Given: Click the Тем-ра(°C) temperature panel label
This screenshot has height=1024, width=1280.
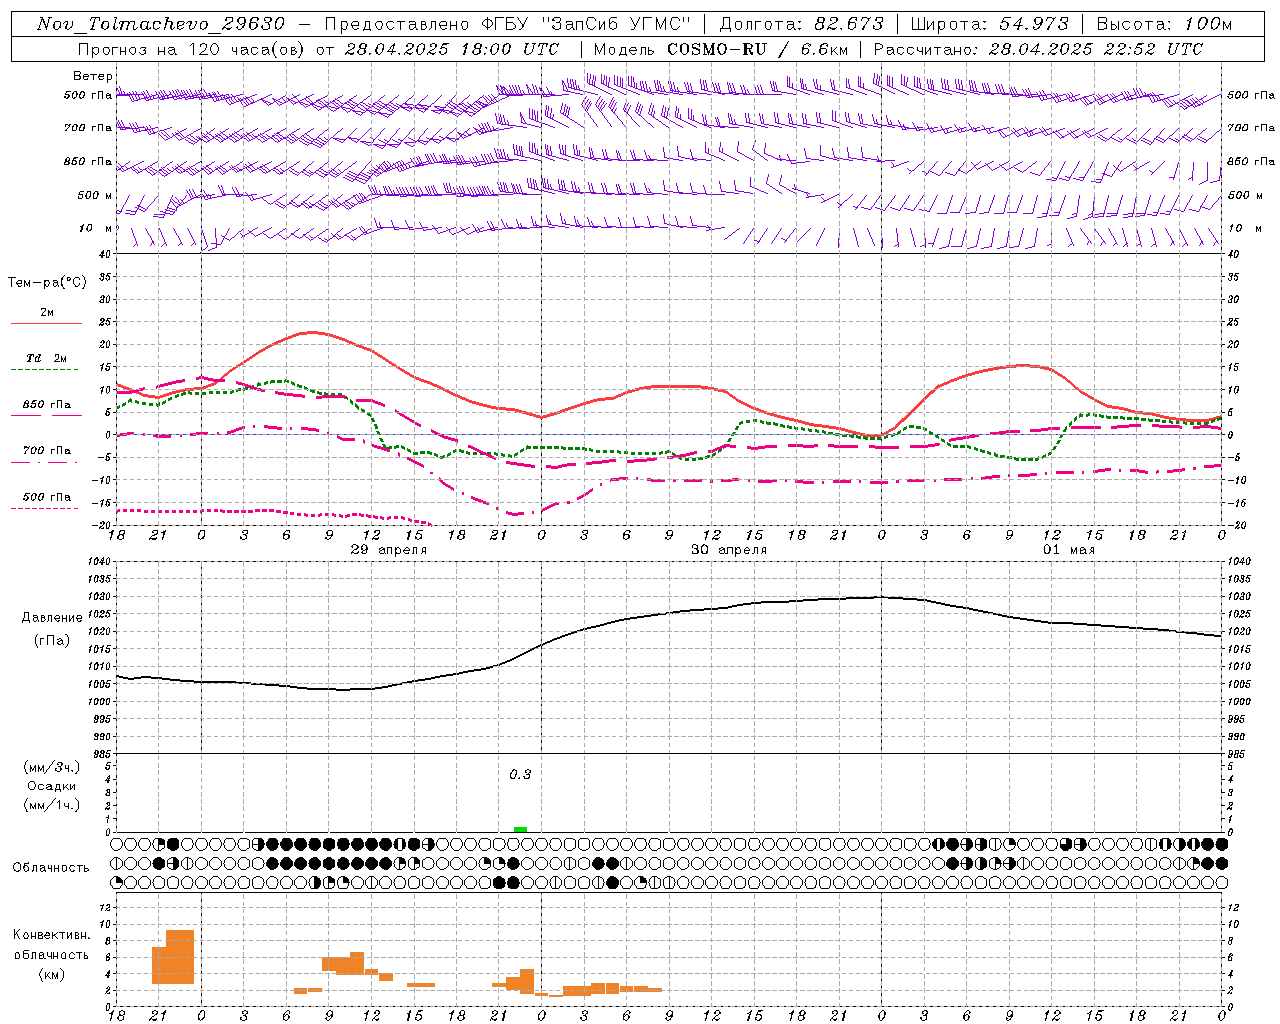Looking at the screenshot, I should tap(47, 283).
